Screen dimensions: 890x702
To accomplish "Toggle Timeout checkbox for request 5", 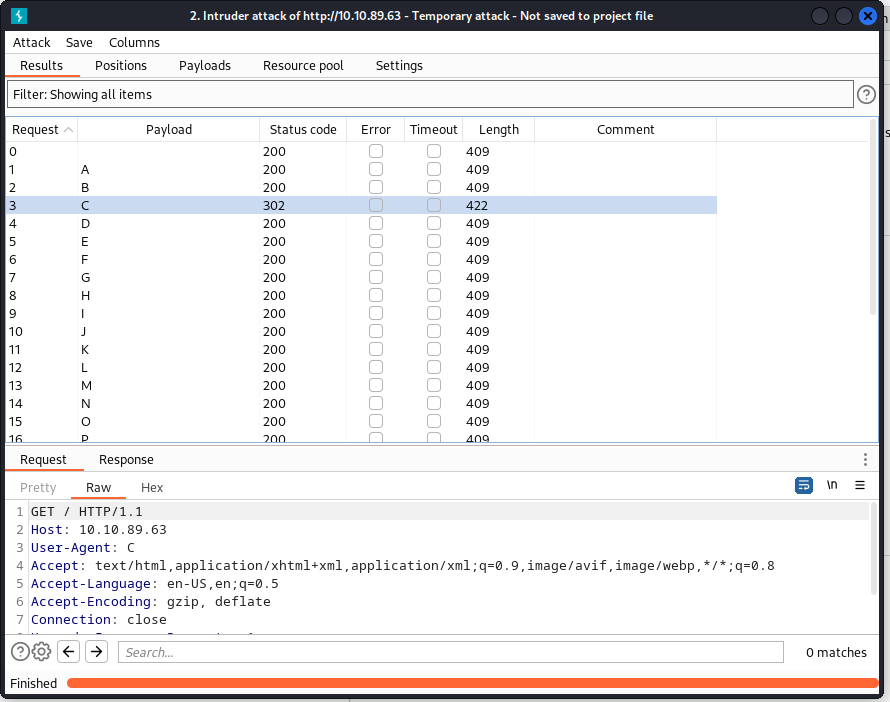I will [434, 242].
